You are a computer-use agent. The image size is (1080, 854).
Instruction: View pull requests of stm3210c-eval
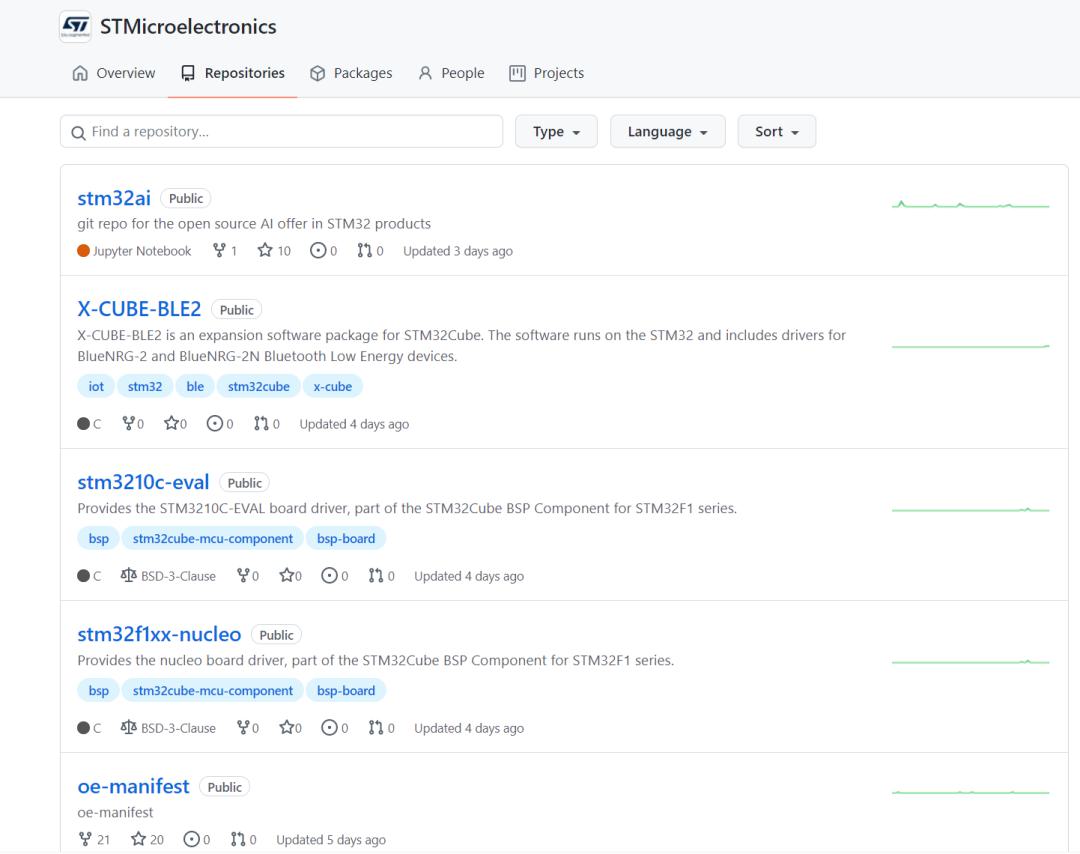click(x=382, y=576)
